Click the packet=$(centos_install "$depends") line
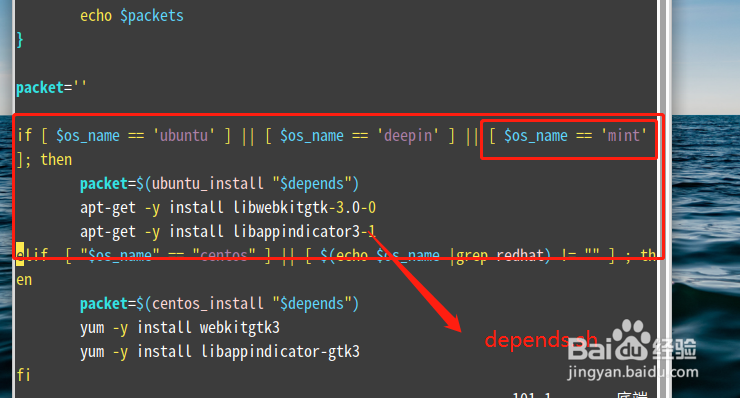 coord(219,304)
